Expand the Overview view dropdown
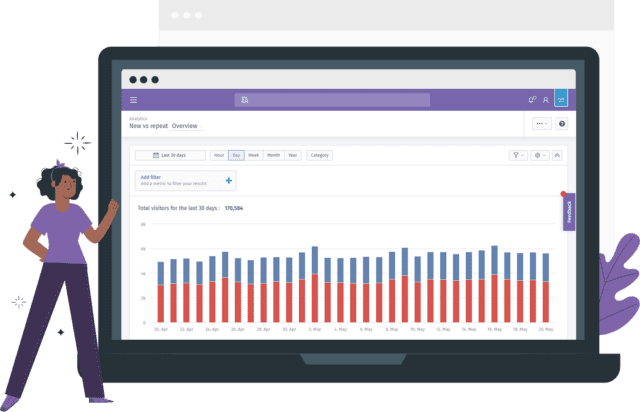 coord(185,127)
